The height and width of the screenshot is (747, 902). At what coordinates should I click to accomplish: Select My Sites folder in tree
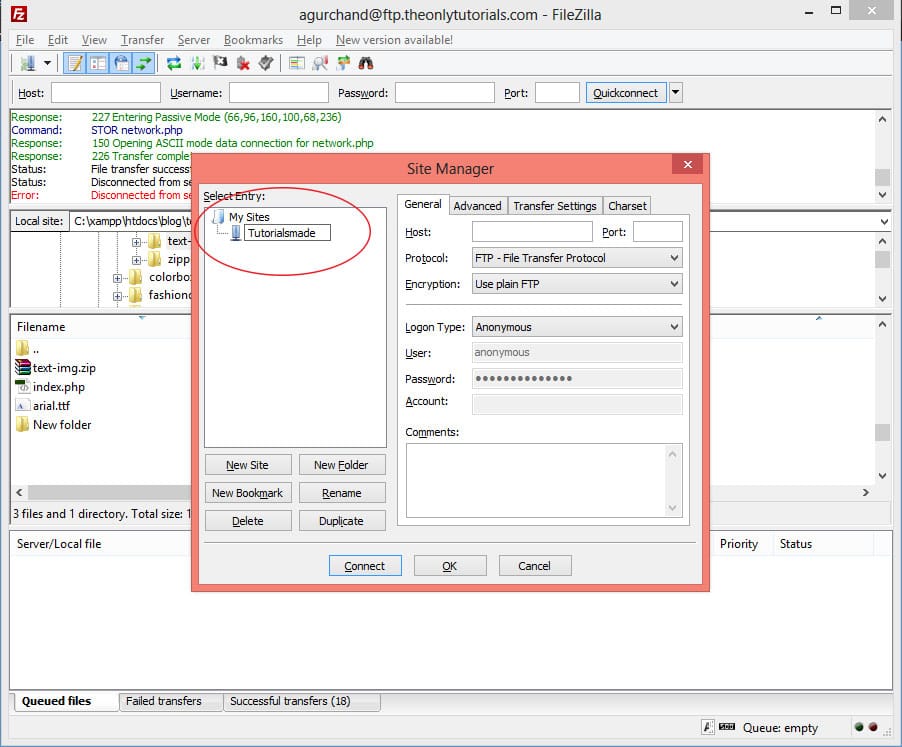249,217
